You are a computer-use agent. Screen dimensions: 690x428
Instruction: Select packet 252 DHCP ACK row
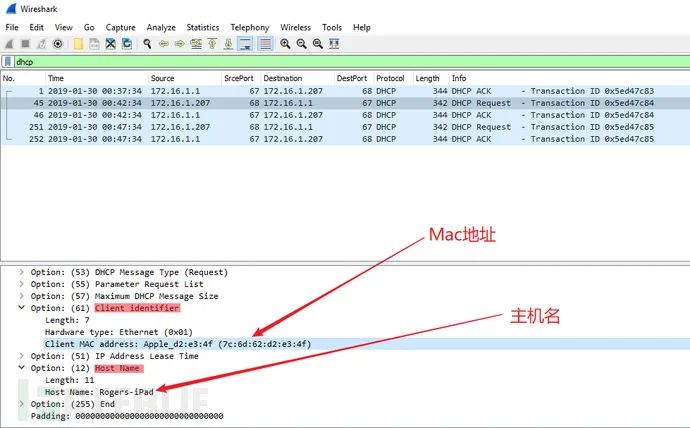click(345, 139)
